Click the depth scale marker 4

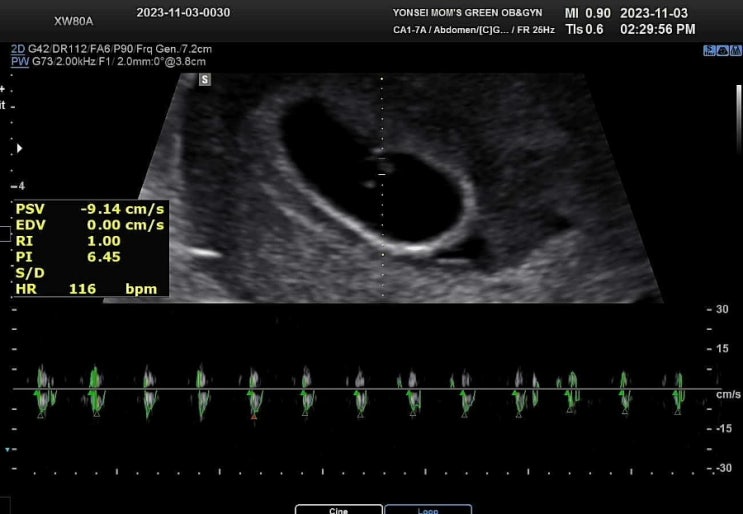[21, 186]
